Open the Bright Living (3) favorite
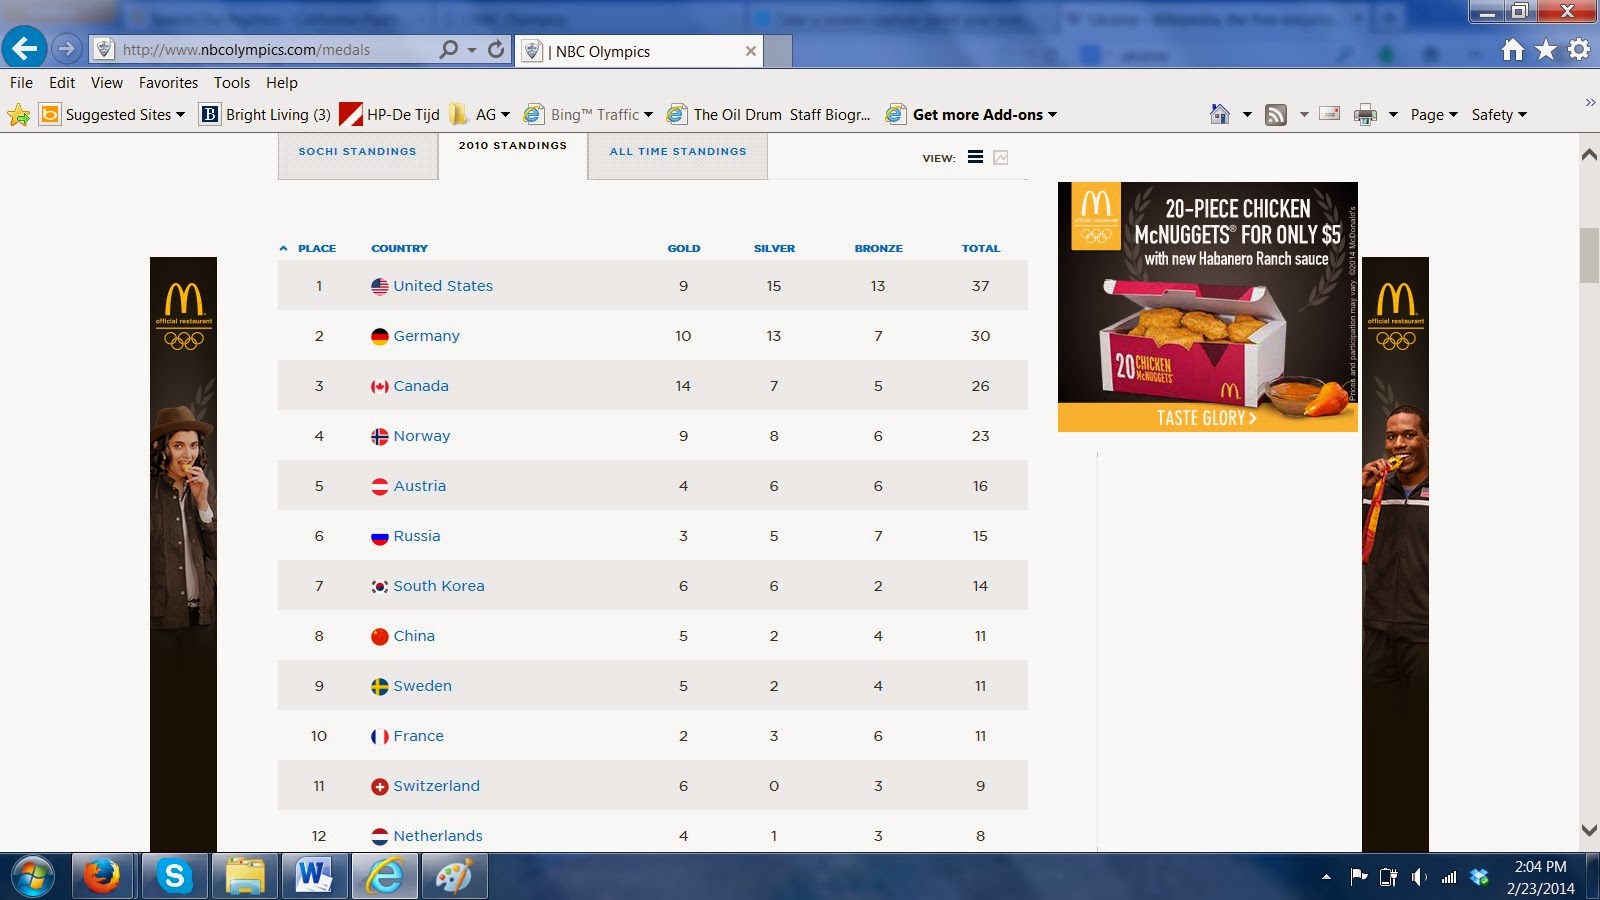1600x900 pixels. (265, 115)
